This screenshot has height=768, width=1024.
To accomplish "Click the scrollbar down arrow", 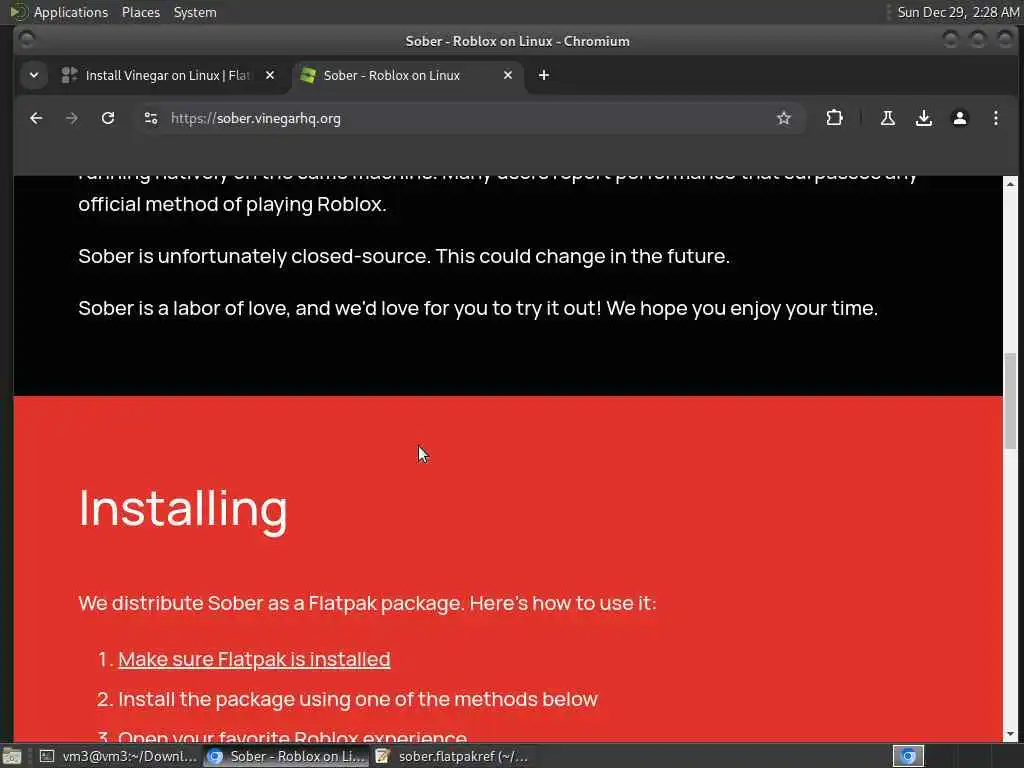I will 1010,734.
